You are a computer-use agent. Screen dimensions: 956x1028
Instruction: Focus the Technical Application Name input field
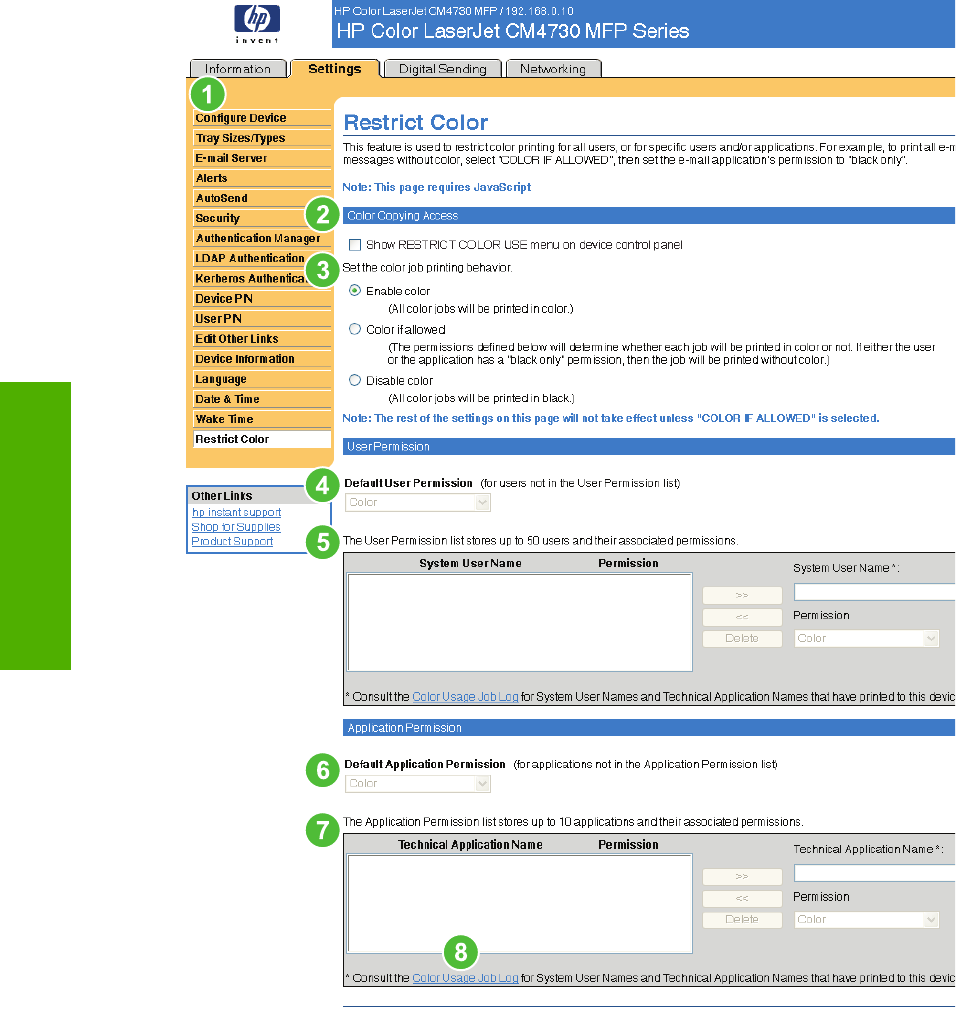click(x=874, y=873)
